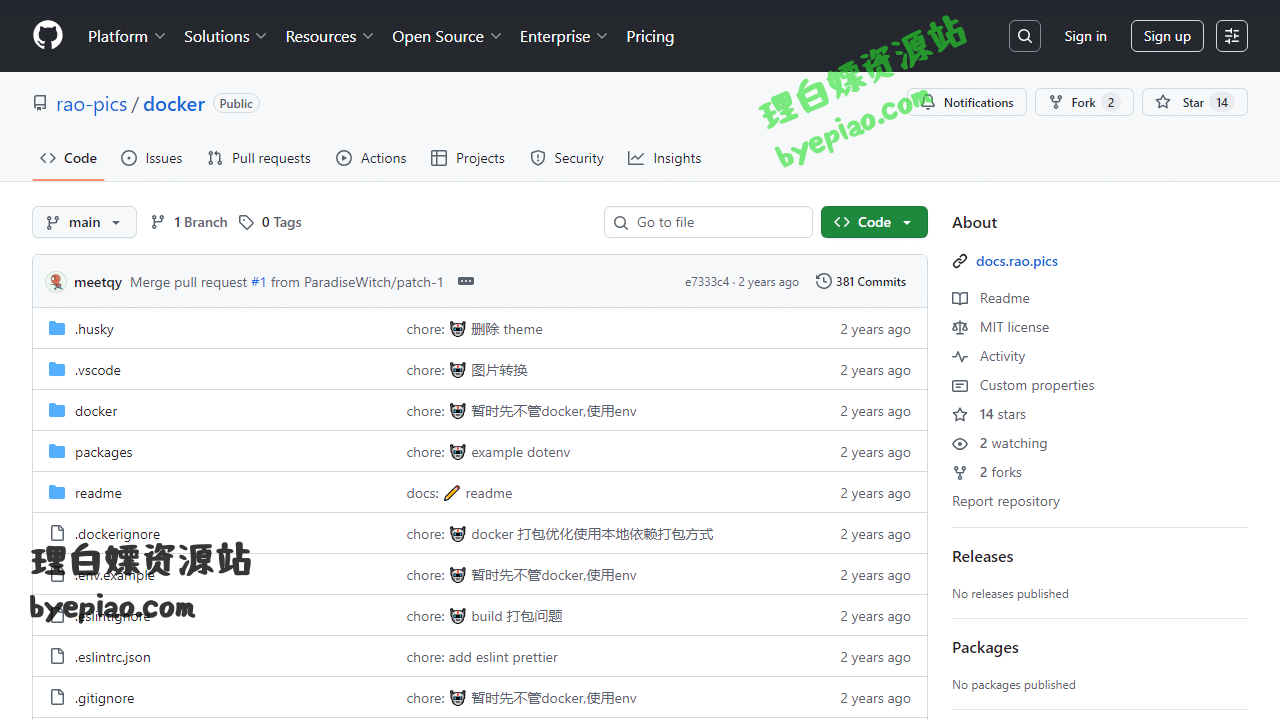Viewport: 1280px width, 720px height.
Task: Click the book icon next to Readme
Action: 960,298
